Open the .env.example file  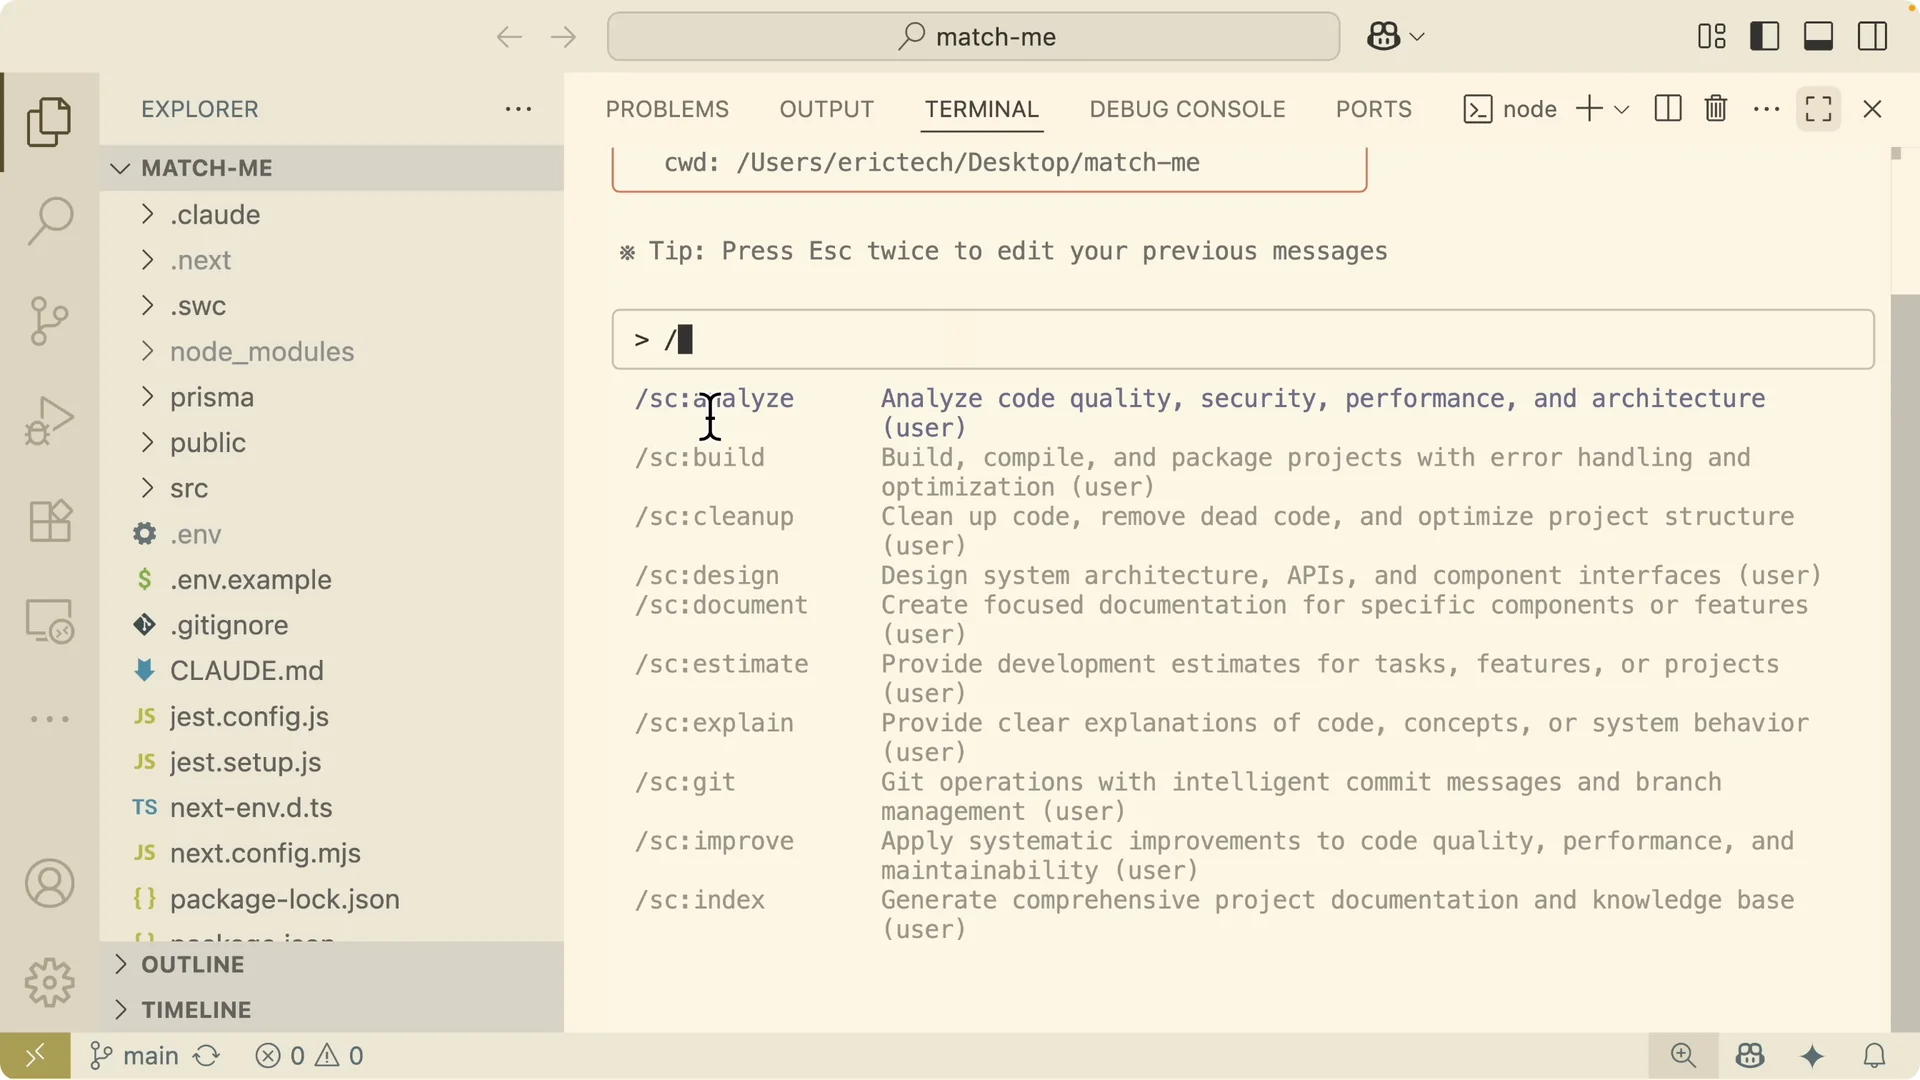click(x=332, y=580)
